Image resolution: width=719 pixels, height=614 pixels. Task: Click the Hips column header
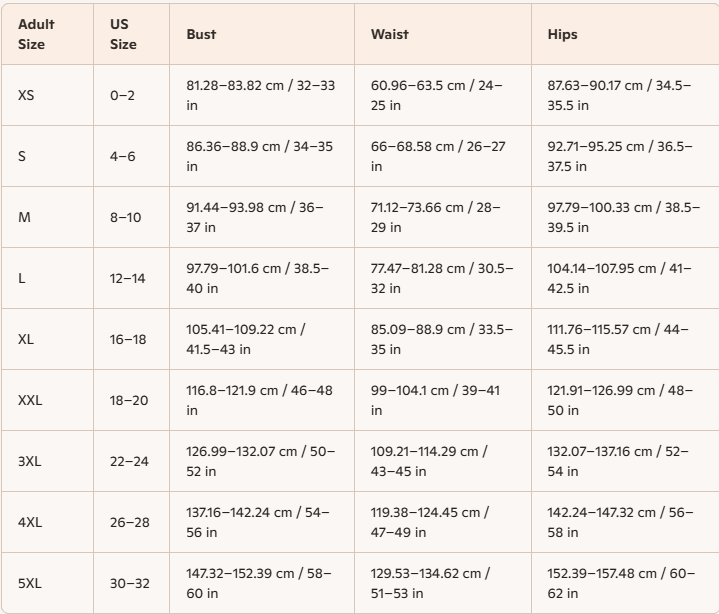(x=562, y=34)
